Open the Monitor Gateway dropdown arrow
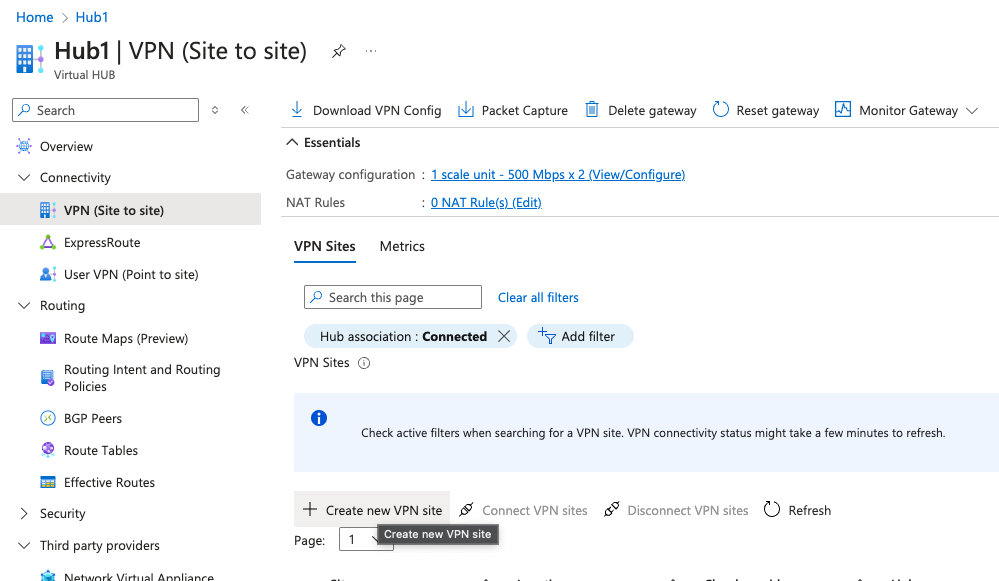The height and width of the screenshot is (581, 999). pyautogui.click(x=972, y=111)
